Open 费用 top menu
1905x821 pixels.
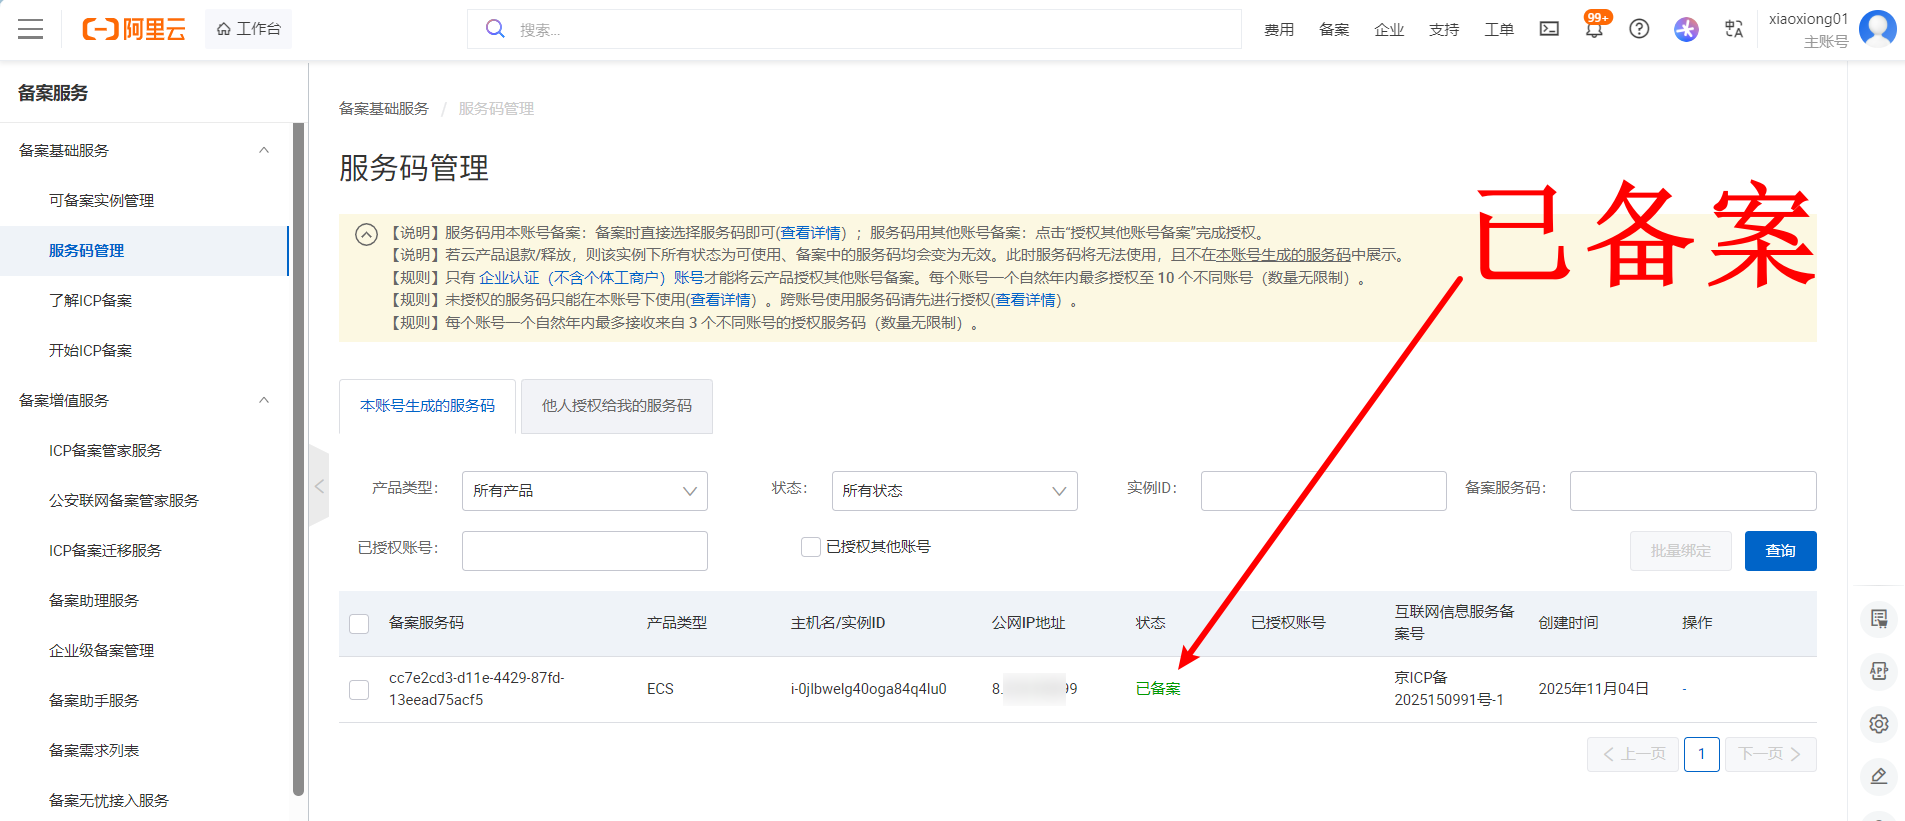[1279, 30]
